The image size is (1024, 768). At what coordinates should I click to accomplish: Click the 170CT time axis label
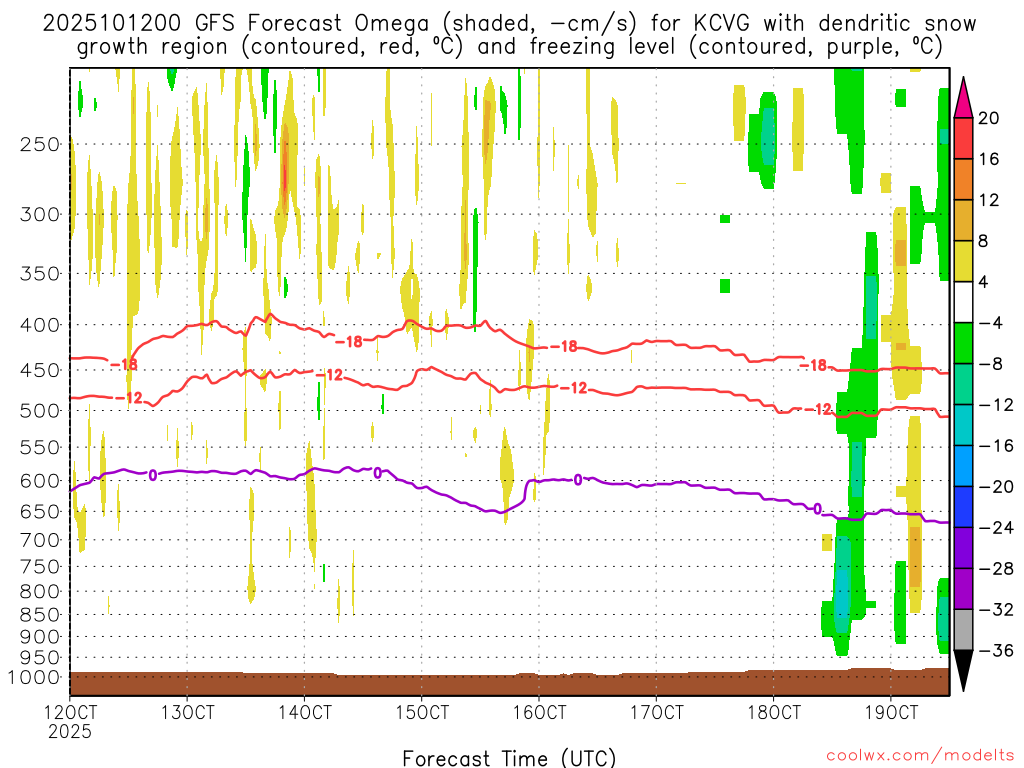pyautogui.click(x=656, y=712)
